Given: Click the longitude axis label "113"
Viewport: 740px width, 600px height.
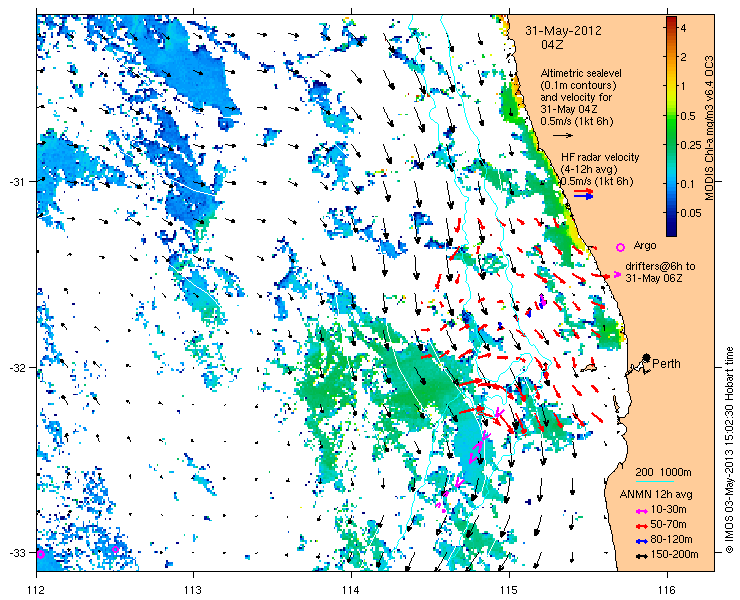Looking at the screenshot, I should (x=193, y=590).
